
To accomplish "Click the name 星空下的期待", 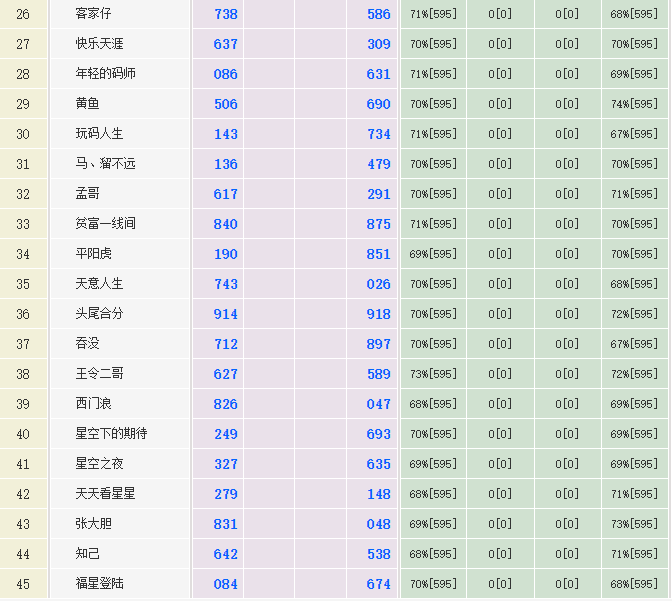I will coord(112,434).
